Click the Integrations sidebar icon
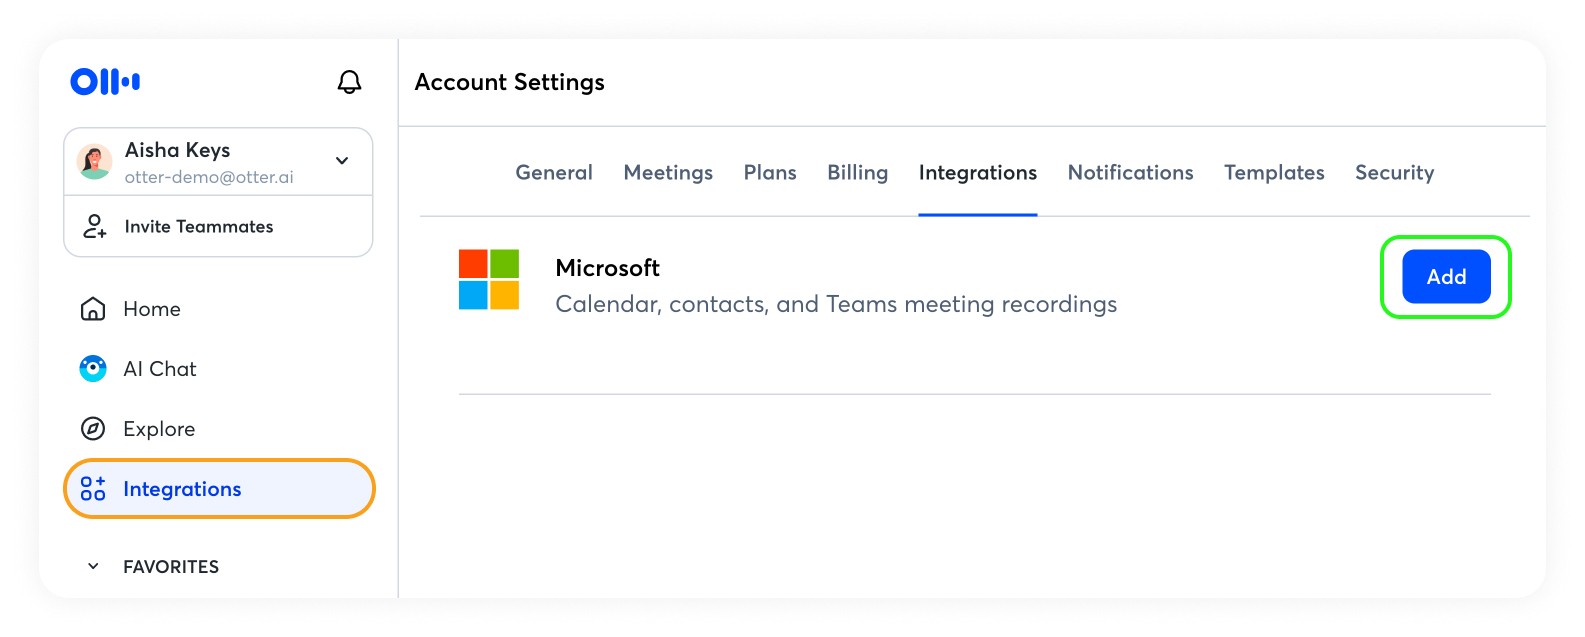Screen dimensions: 1585x637 coord(93,489)
